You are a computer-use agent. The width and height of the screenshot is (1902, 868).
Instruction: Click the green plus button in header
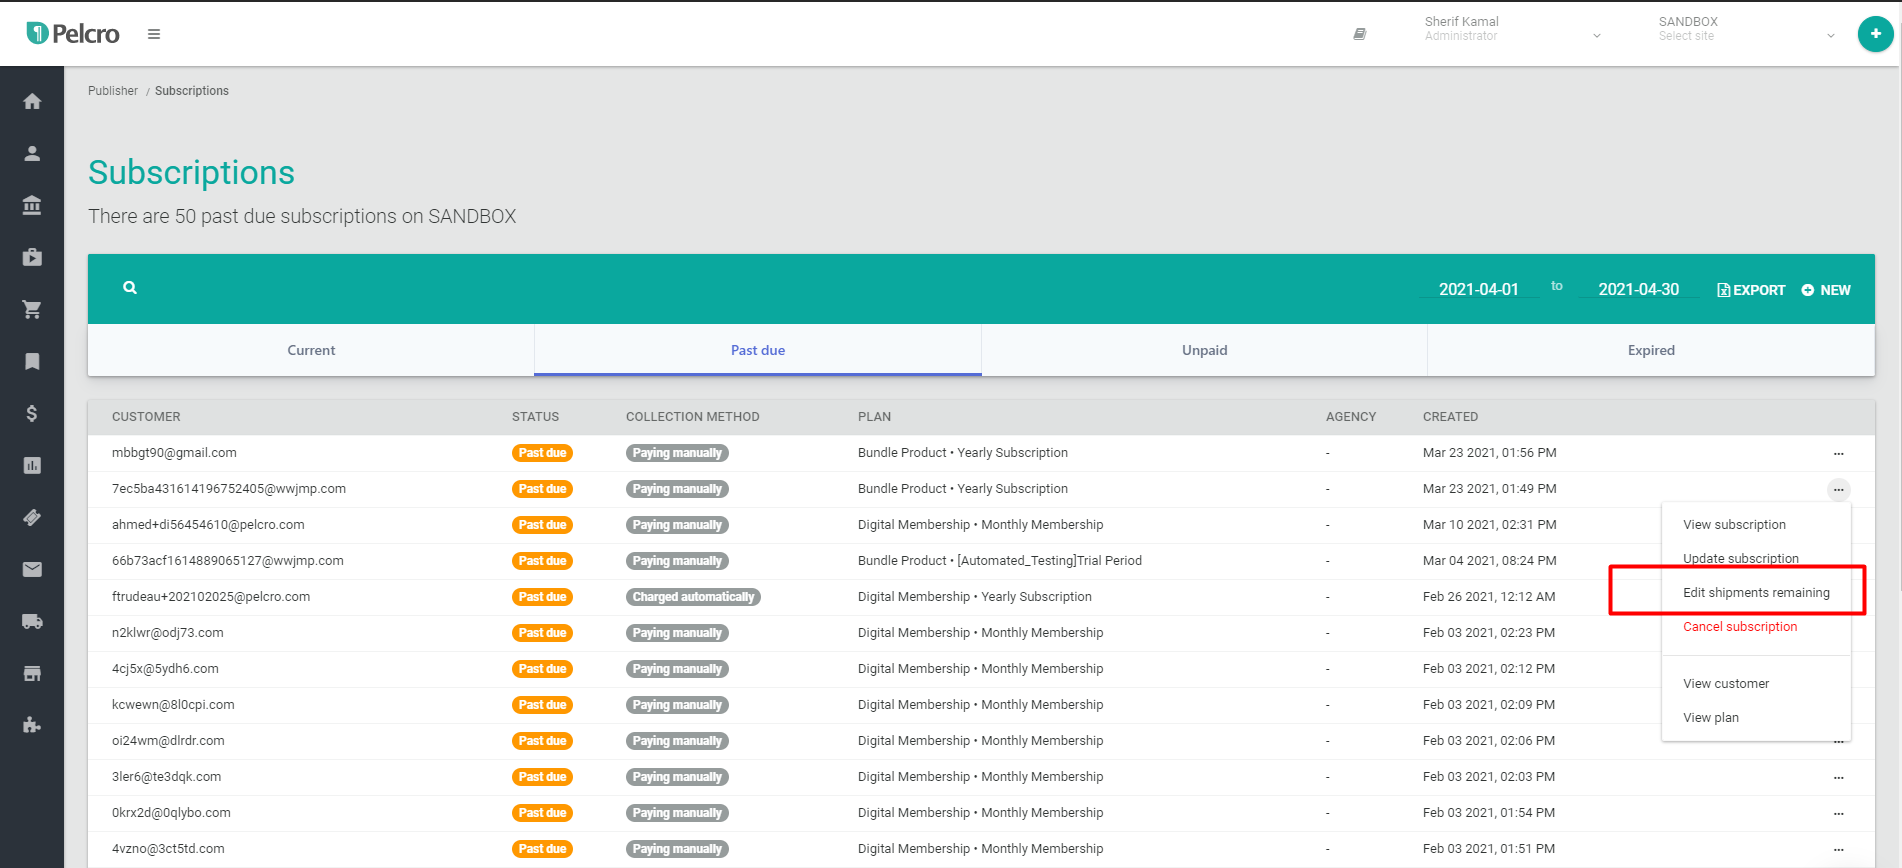1875,34
